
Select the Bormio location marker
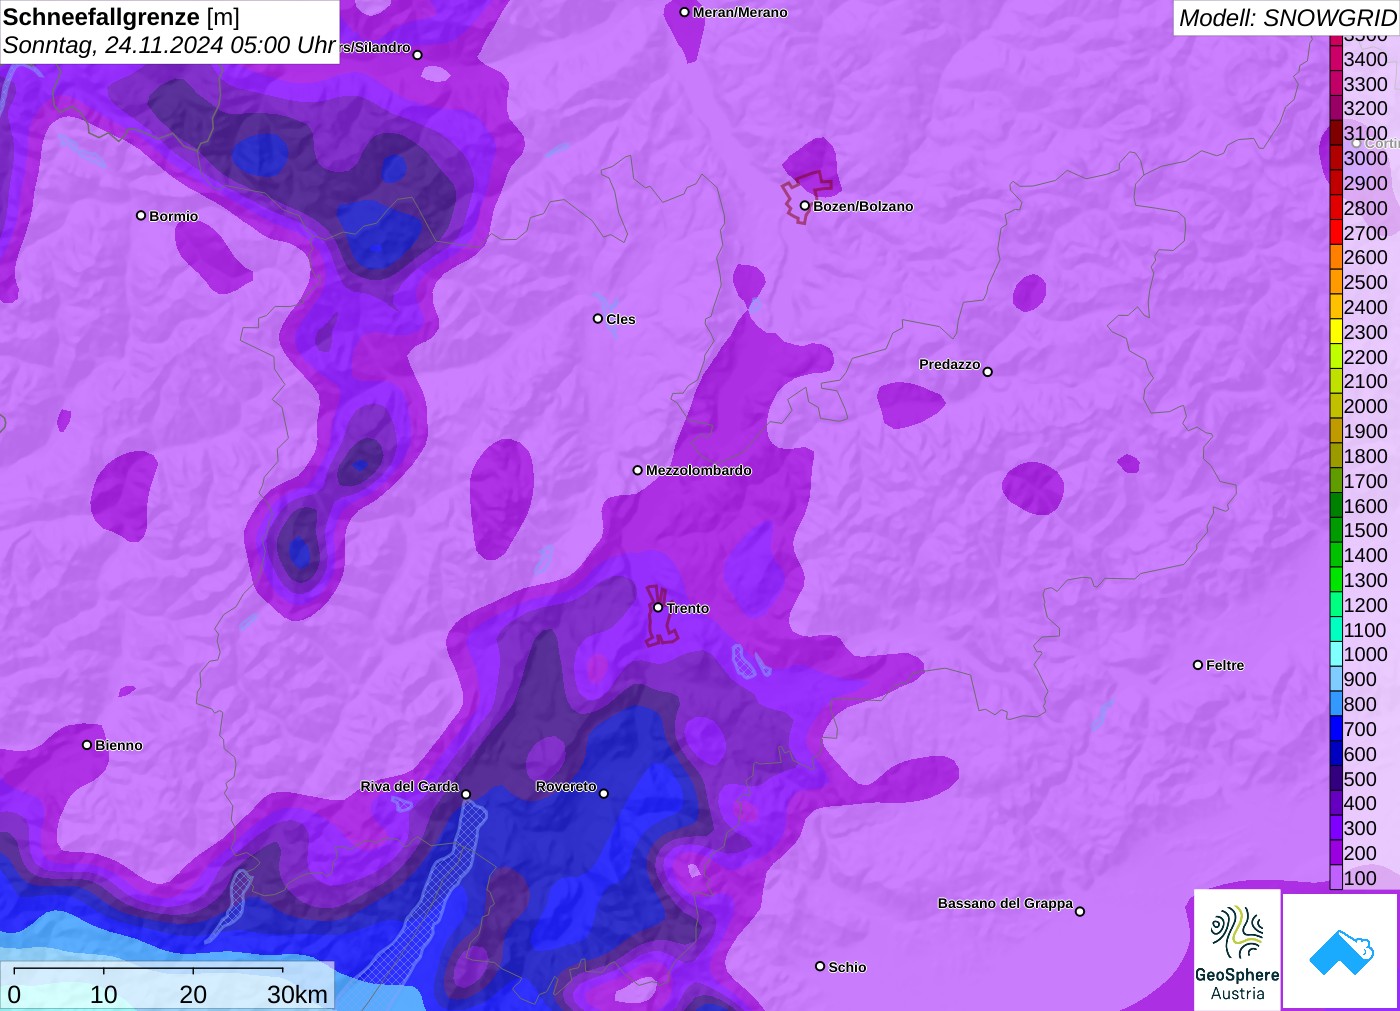141,215
